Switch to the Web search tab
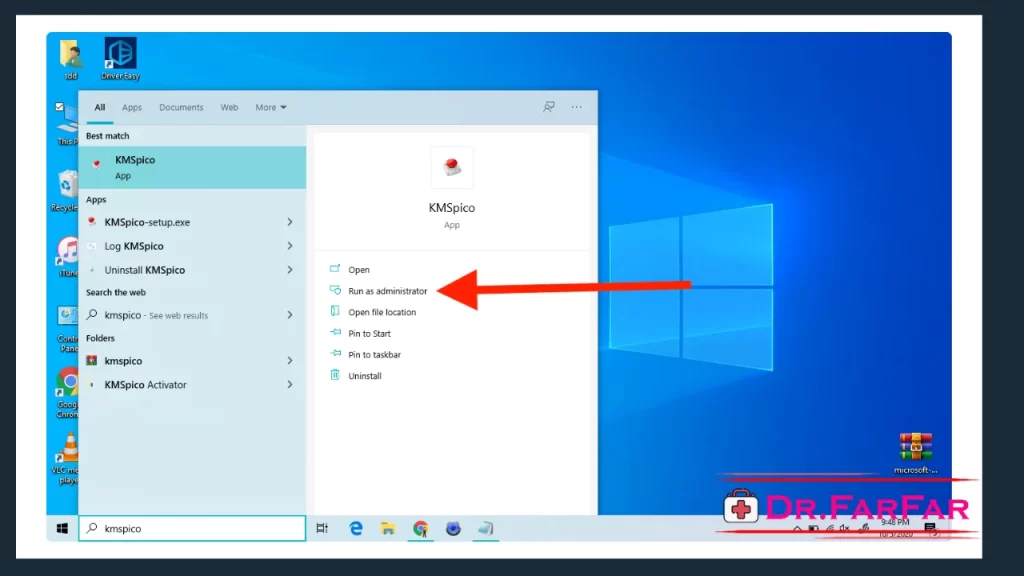The width and height of the screenshot is (1024, 576). 229,107
